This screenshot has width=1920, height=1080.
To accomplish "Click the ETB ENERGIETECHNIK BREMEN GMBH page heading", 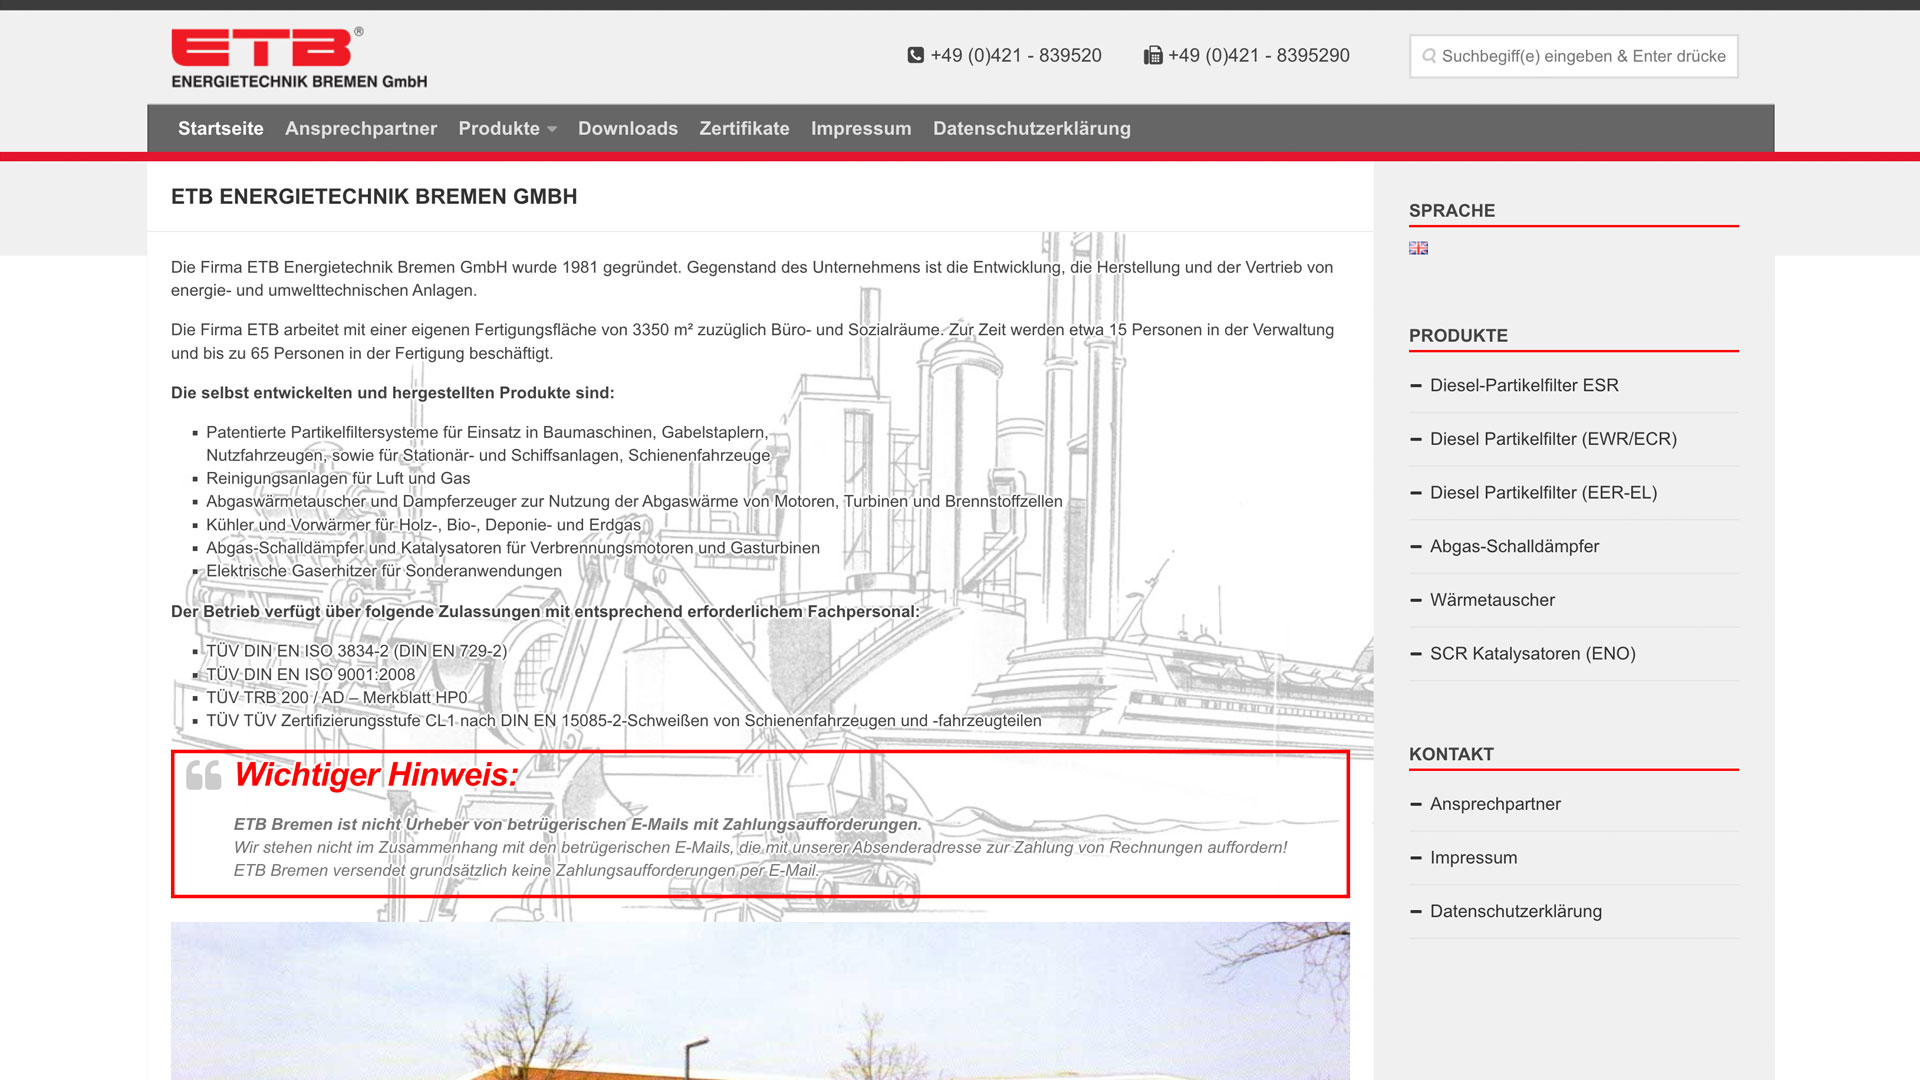I will click(x=374, y=197).
